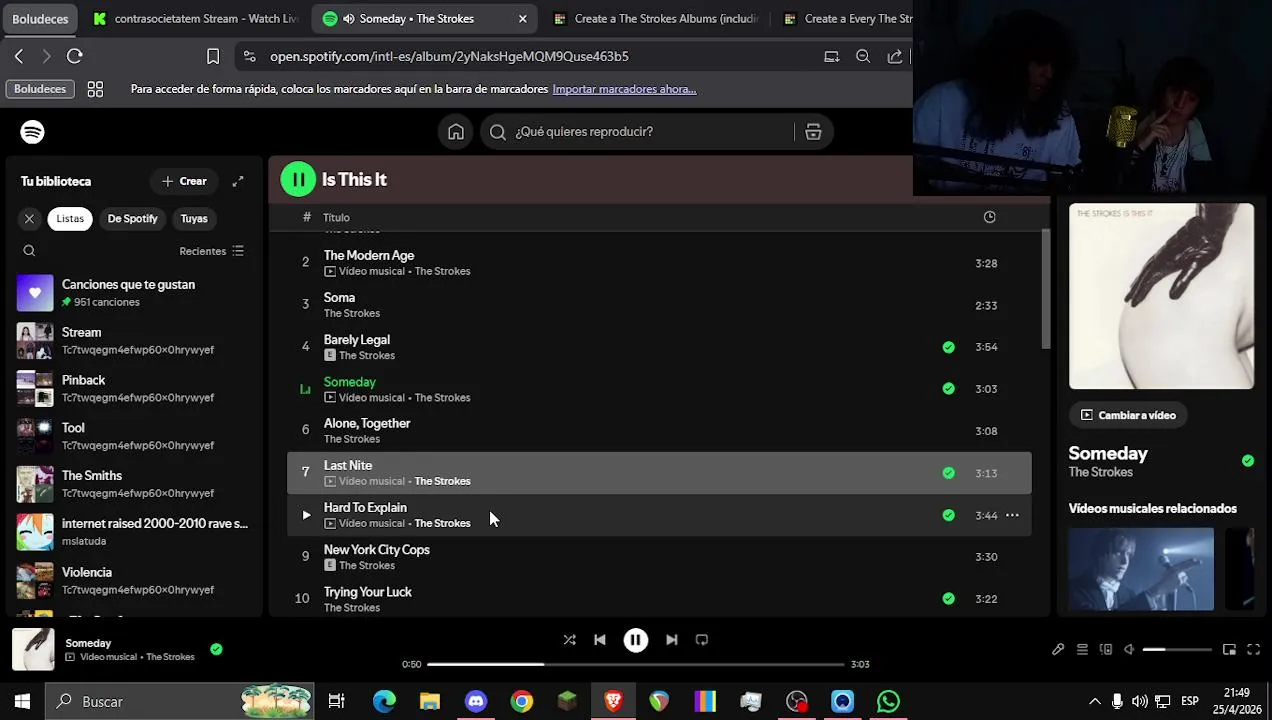The height and width of the screenshot is (720, 1272).
Task: Search within your library using magnifier icon
Action: point(29,251)
